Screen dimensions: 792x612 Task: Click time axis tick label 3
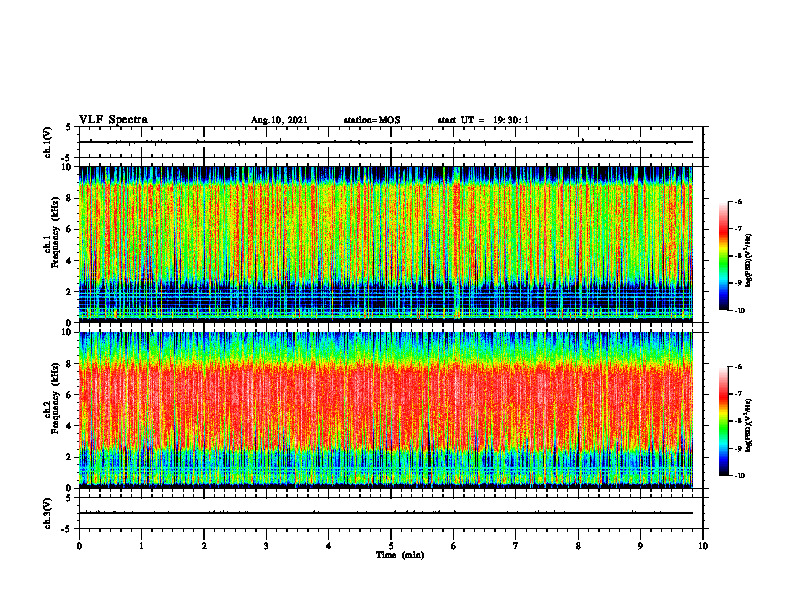coord(266,546)
